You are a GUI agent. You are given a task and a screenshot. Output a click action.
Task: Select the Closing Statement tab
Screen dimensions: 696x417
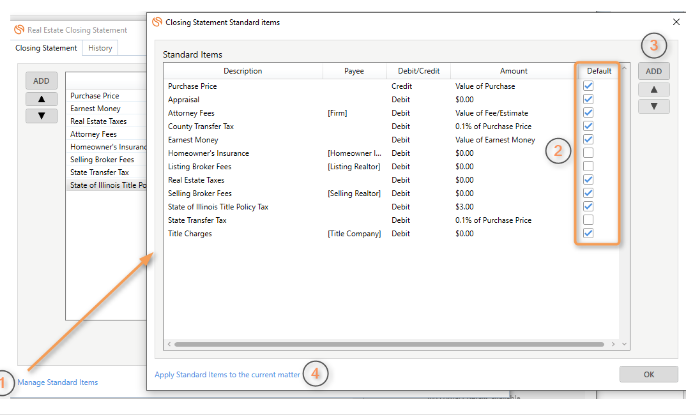click(x=47, y=48)
